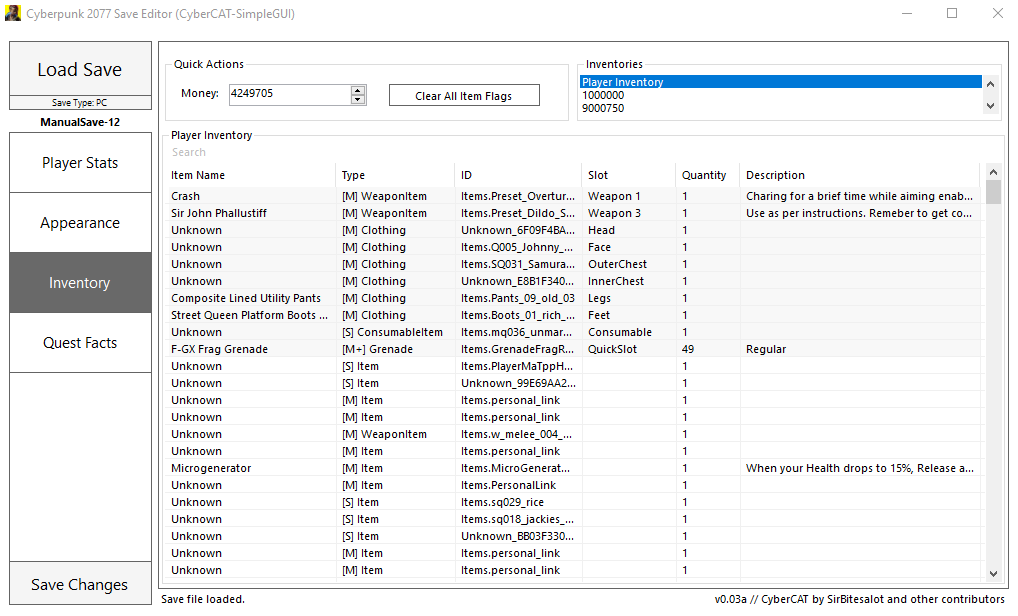Focus the inventory Search box
The height and width of the screenshot is (616, 1018).
coord(400,152)
